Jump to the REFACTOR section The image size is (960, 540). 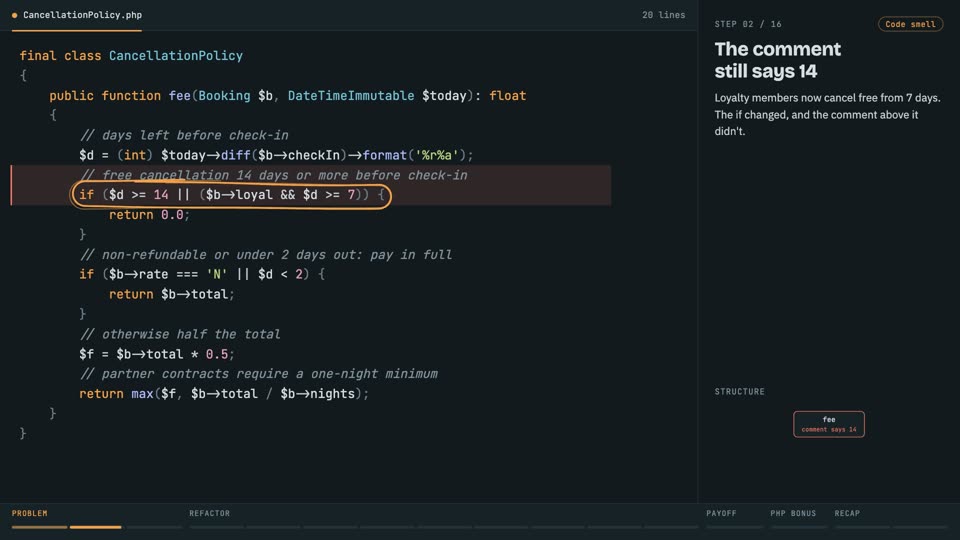pyautogui.click(x=209, y=513)
